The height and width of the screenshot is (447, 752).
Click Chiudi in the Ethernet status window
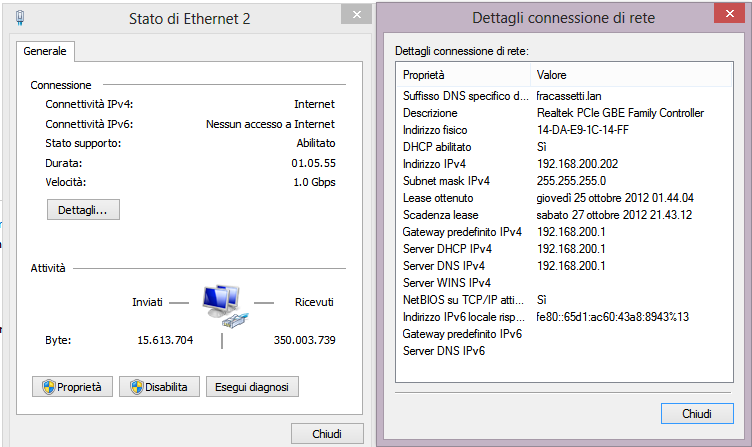pyautogui.click(x=327, y=434)
